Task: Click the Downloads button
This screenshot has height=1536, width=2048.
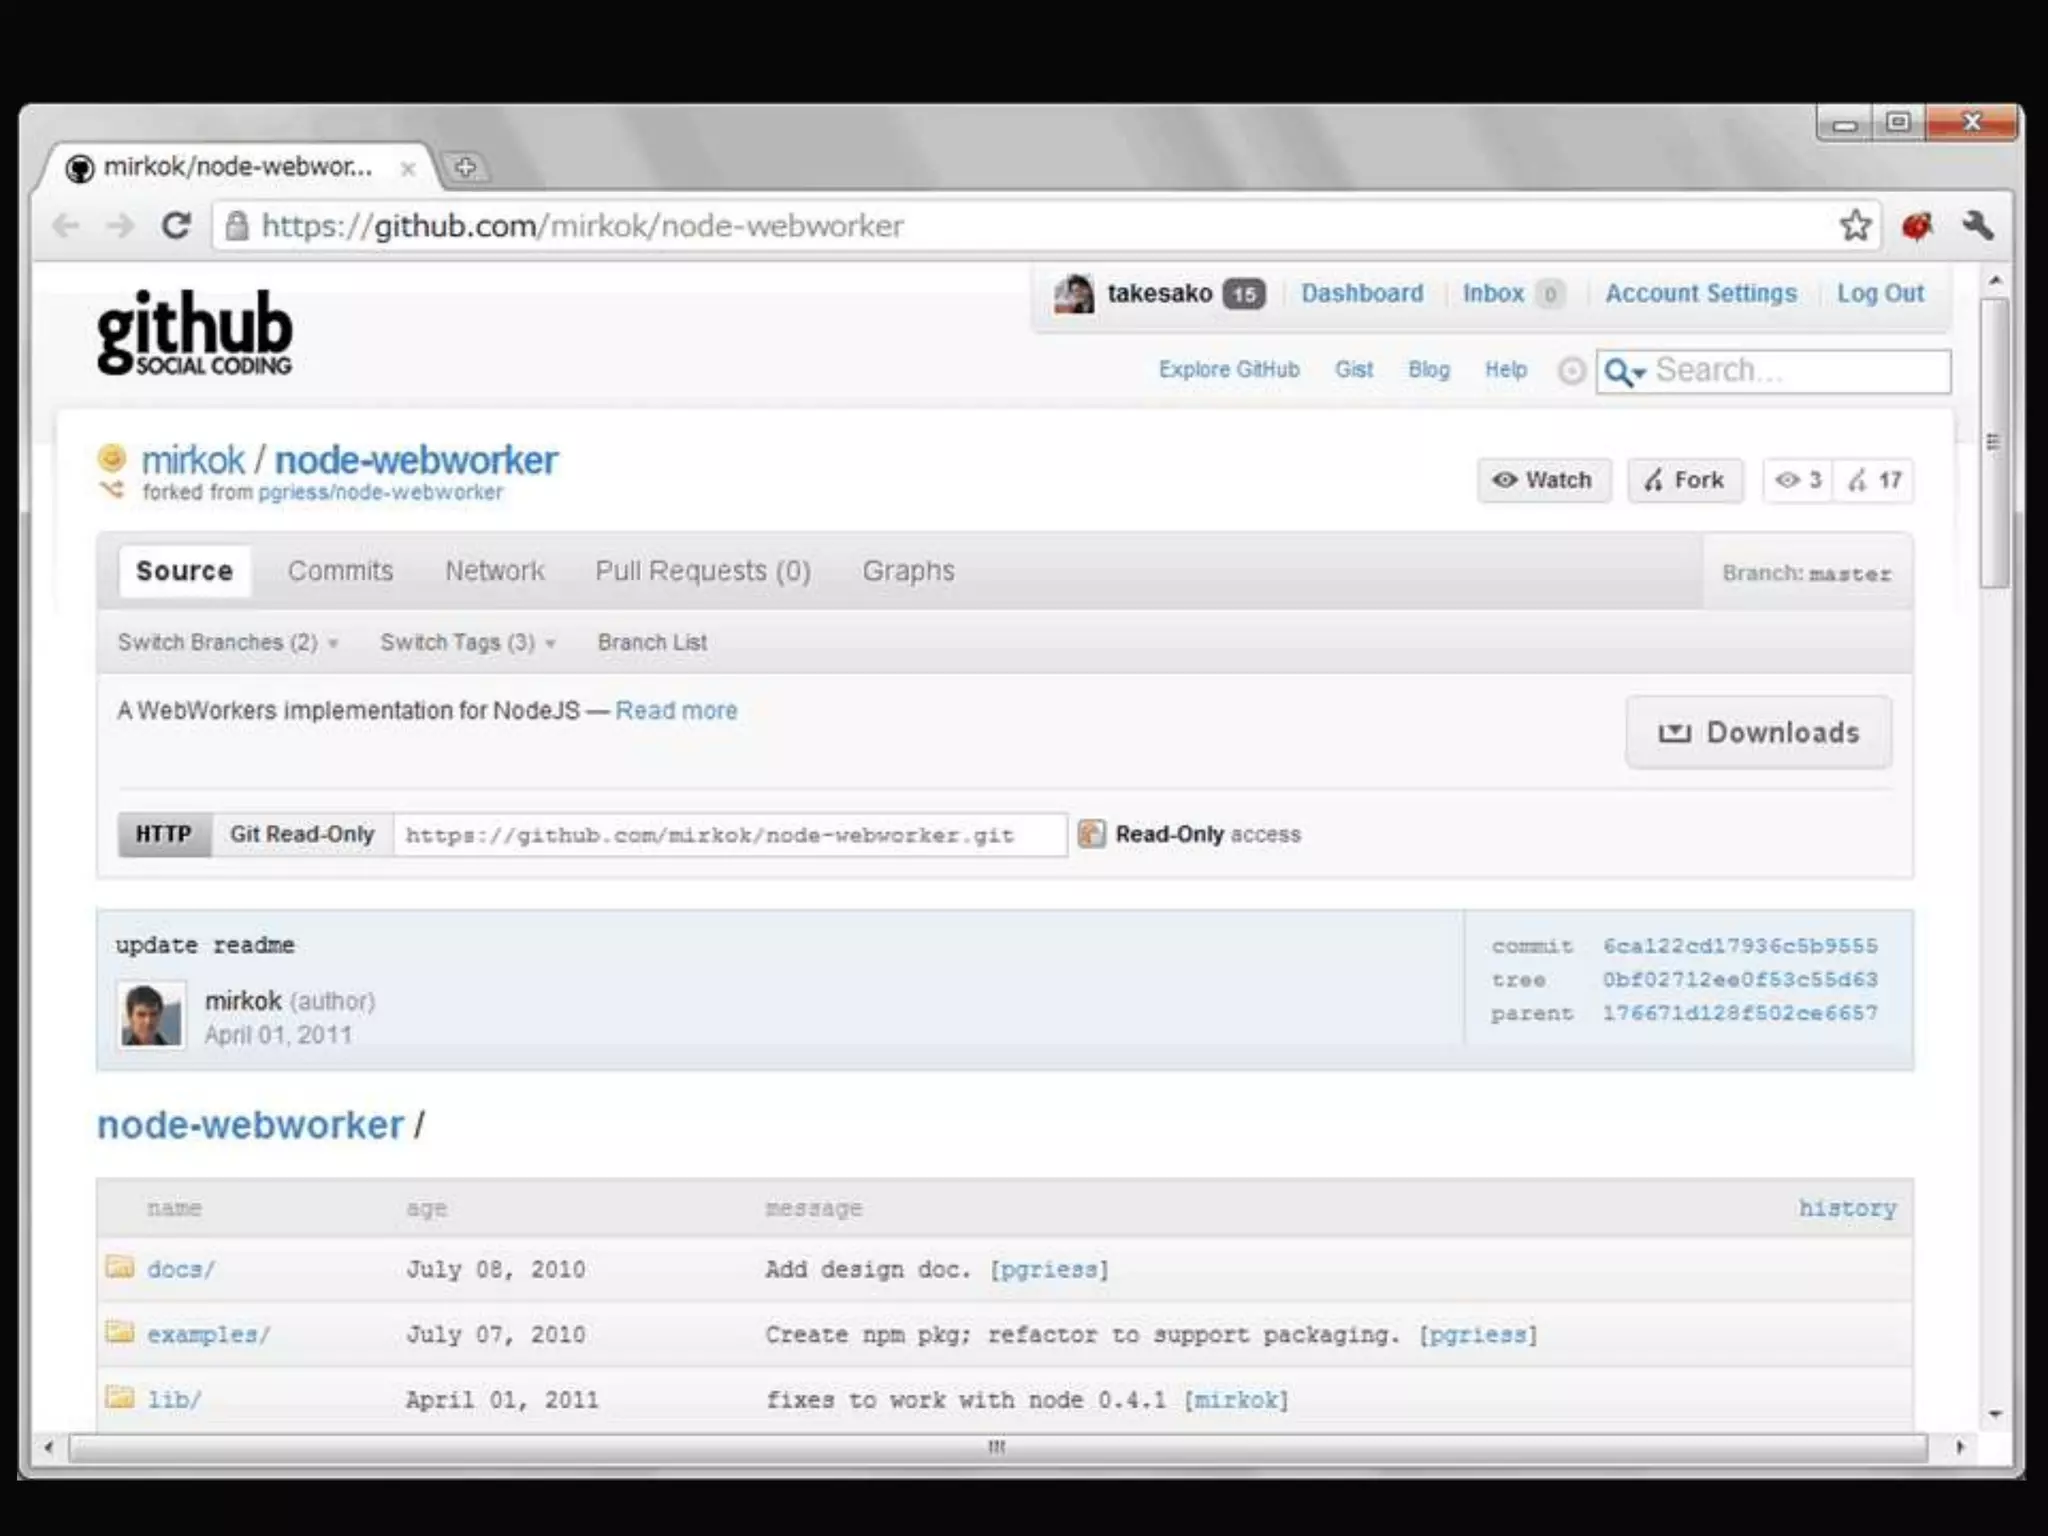Action: 1758,733
